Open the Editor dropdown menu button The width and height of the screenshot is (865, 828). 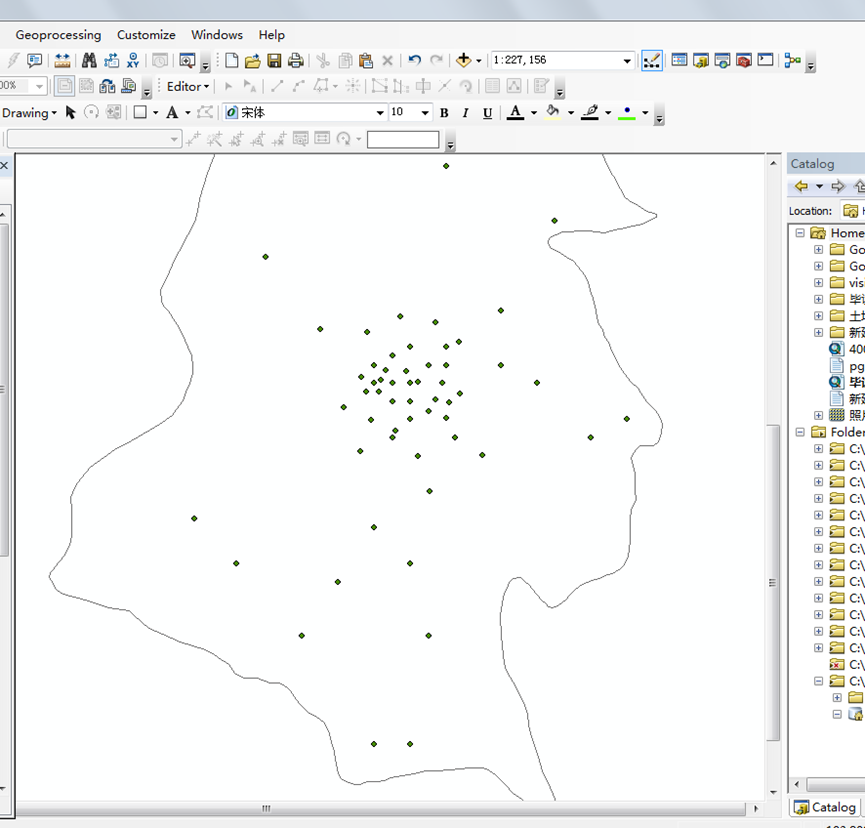coord(188,87)
